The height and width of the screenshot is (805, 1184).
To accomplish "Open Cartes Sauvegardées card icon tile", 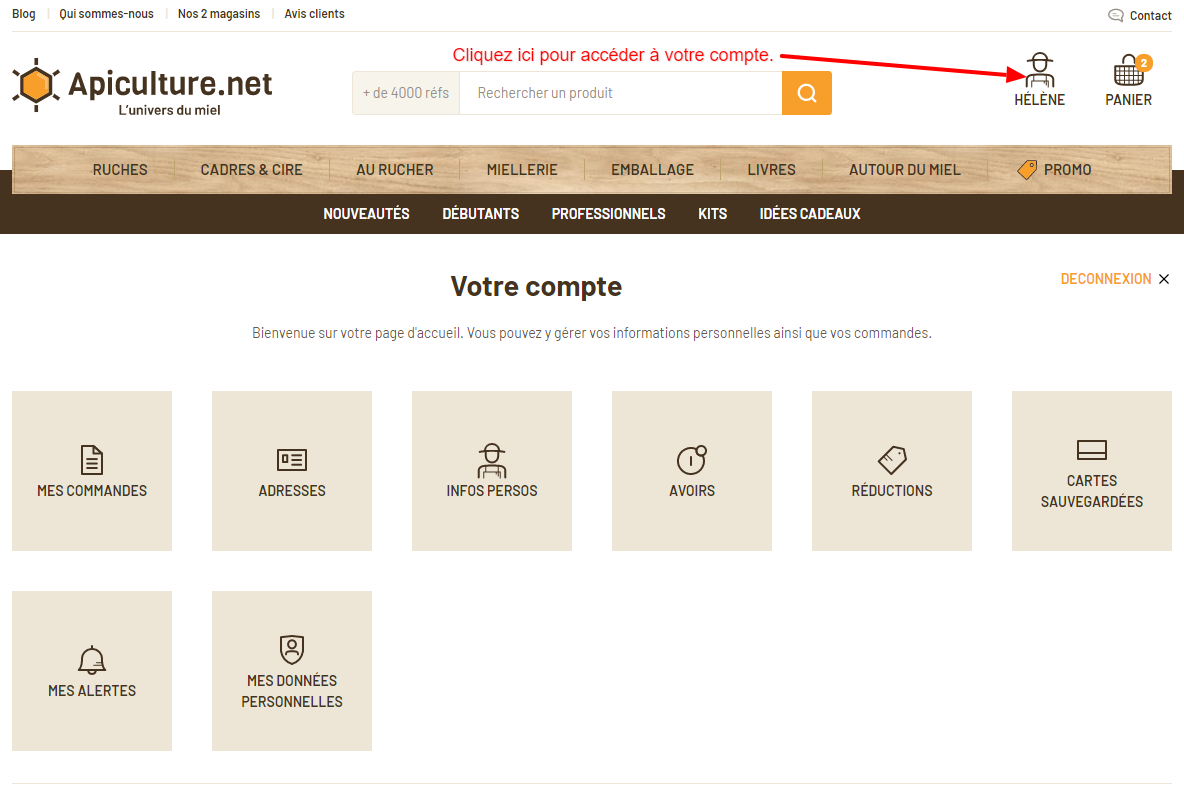I will [x=1091, y=450].
